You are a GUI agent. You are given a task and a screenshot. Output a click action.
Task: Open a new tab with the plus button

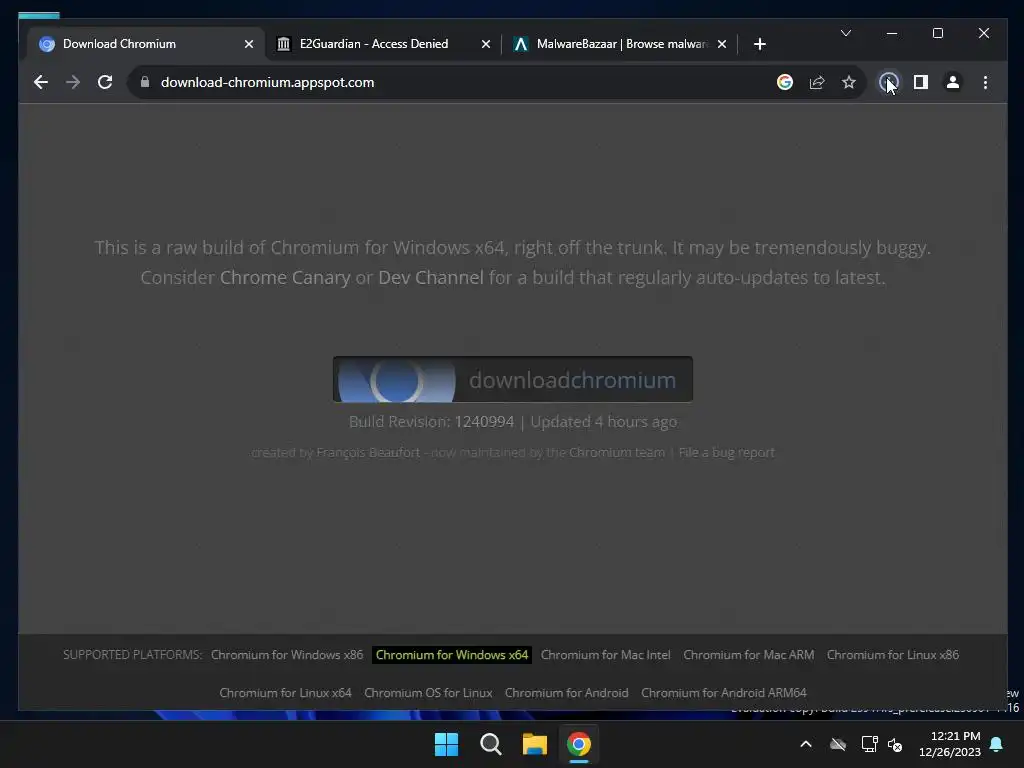point(760,44)
